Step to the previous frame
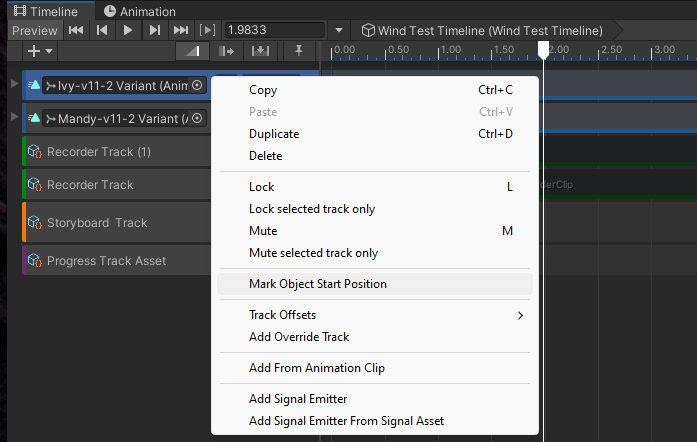 coord(102,31)
